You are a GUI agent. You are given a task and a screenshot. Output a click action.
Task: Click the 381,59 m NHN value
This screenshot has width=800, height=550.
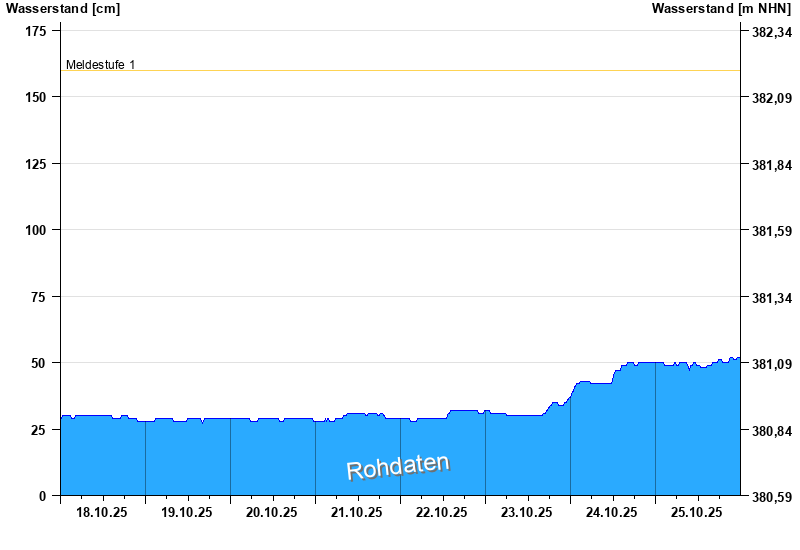(x=772, y=231)
